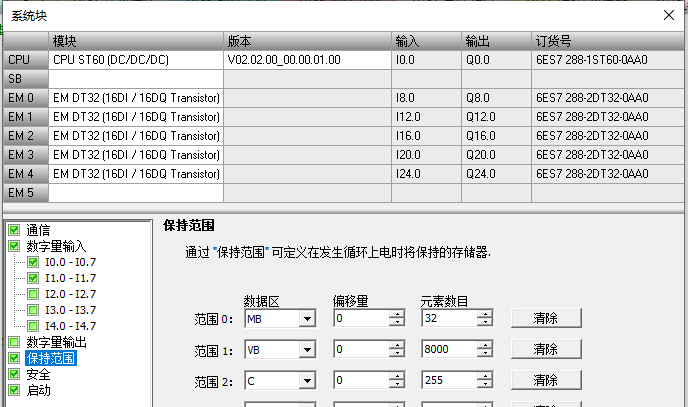
Task: Toggle the 数字量输出 checkbox
Action: pyautogui.click(x=14, y=342)
